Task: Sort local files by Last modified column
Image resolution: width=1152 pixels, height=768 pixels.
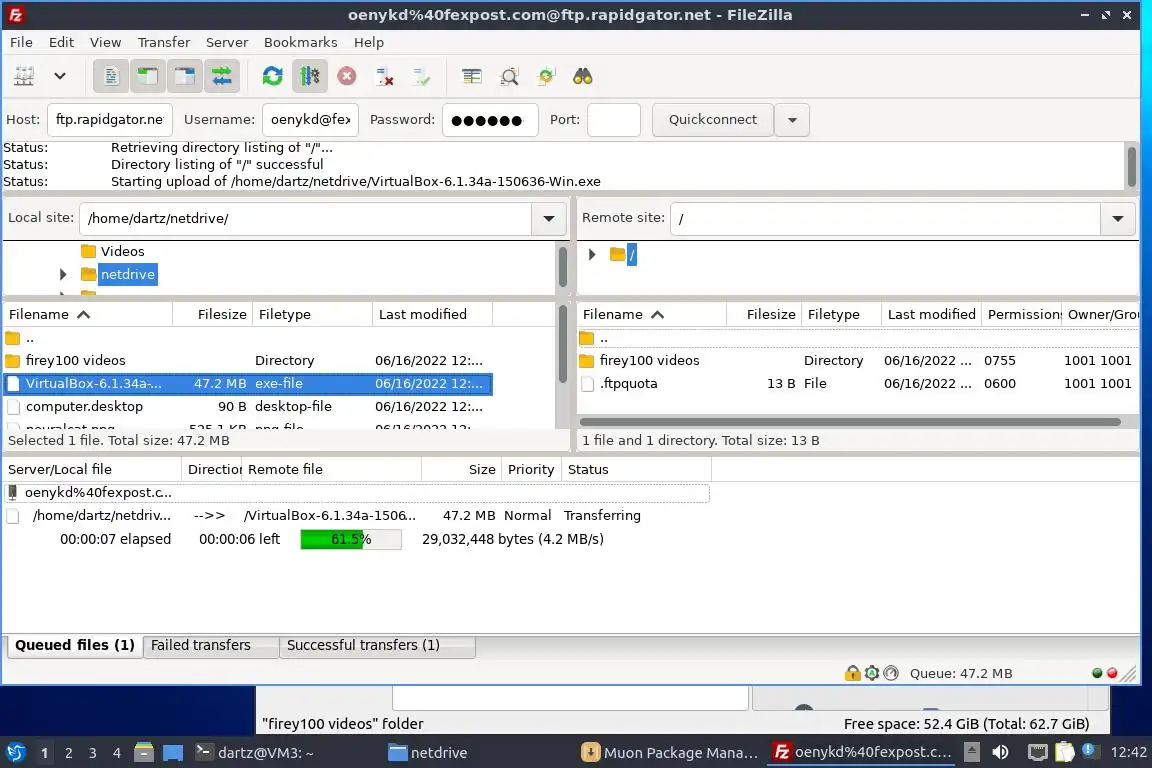Action: (x=432, y=315)
